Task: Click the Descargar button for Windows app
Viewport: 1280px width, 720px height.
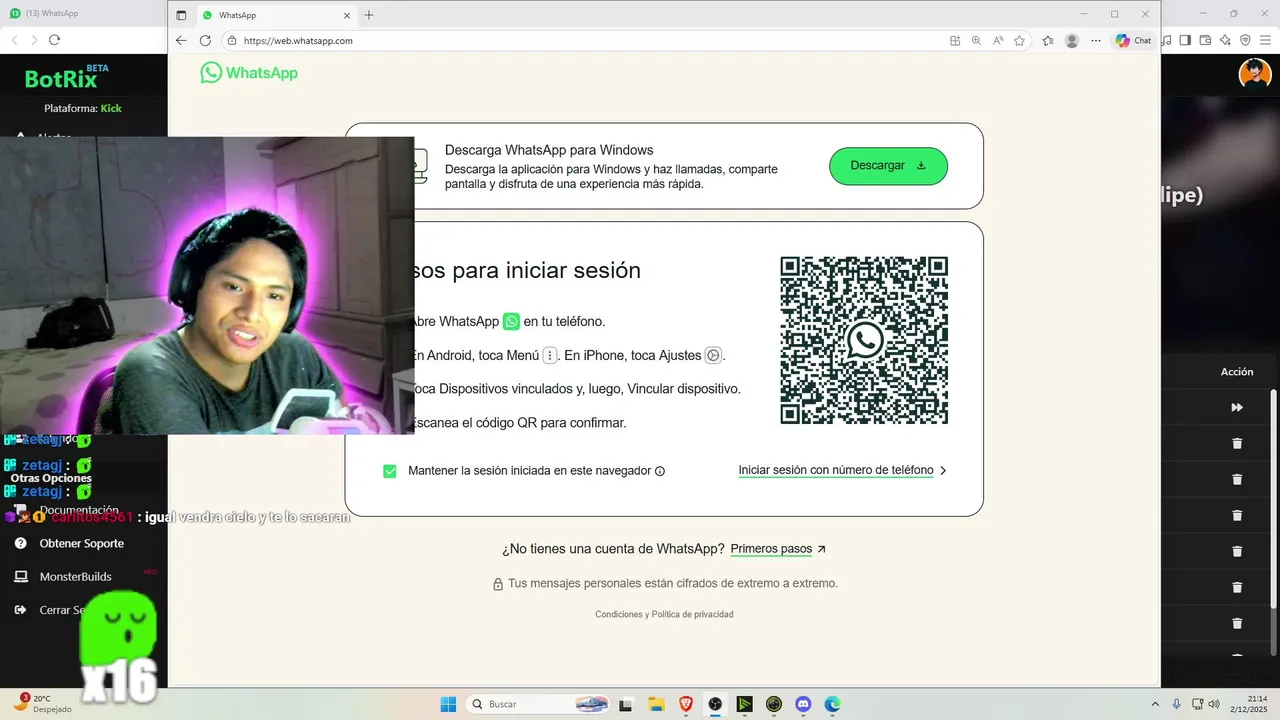Action: pyautogui.click(x=888, y=166)
